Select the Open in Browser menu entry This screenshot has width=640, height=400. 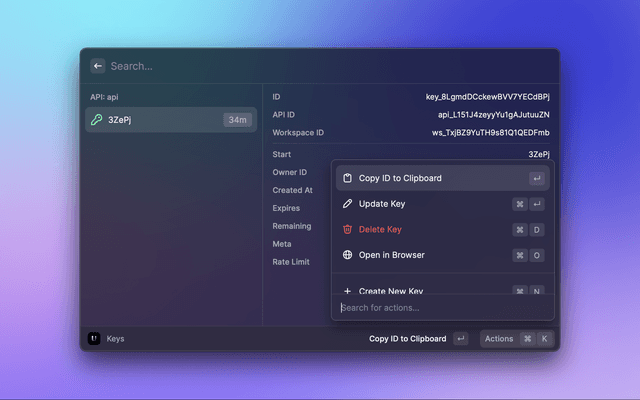coord(391,255)
